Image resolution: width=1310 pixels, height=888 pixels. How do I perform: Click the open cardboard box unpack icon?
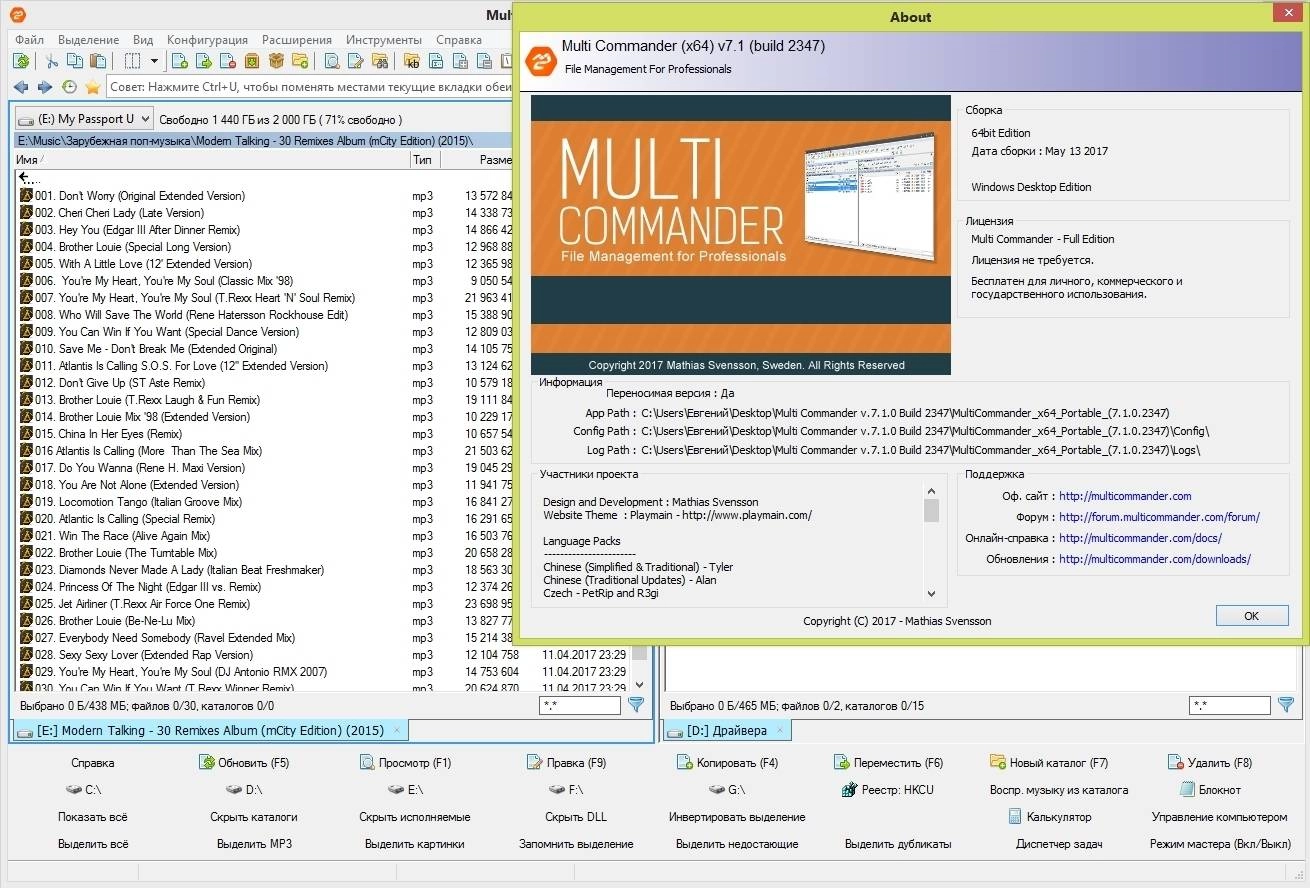276,62
